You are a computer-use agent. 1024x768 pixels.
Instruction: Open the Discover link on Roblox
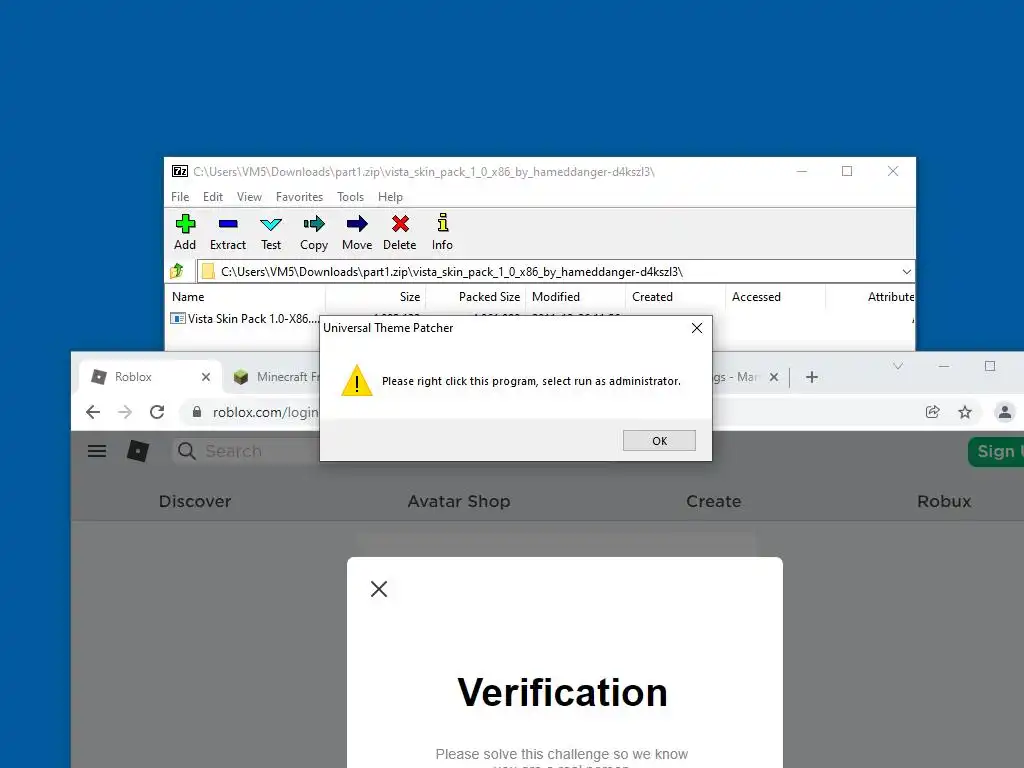point(195,502)
